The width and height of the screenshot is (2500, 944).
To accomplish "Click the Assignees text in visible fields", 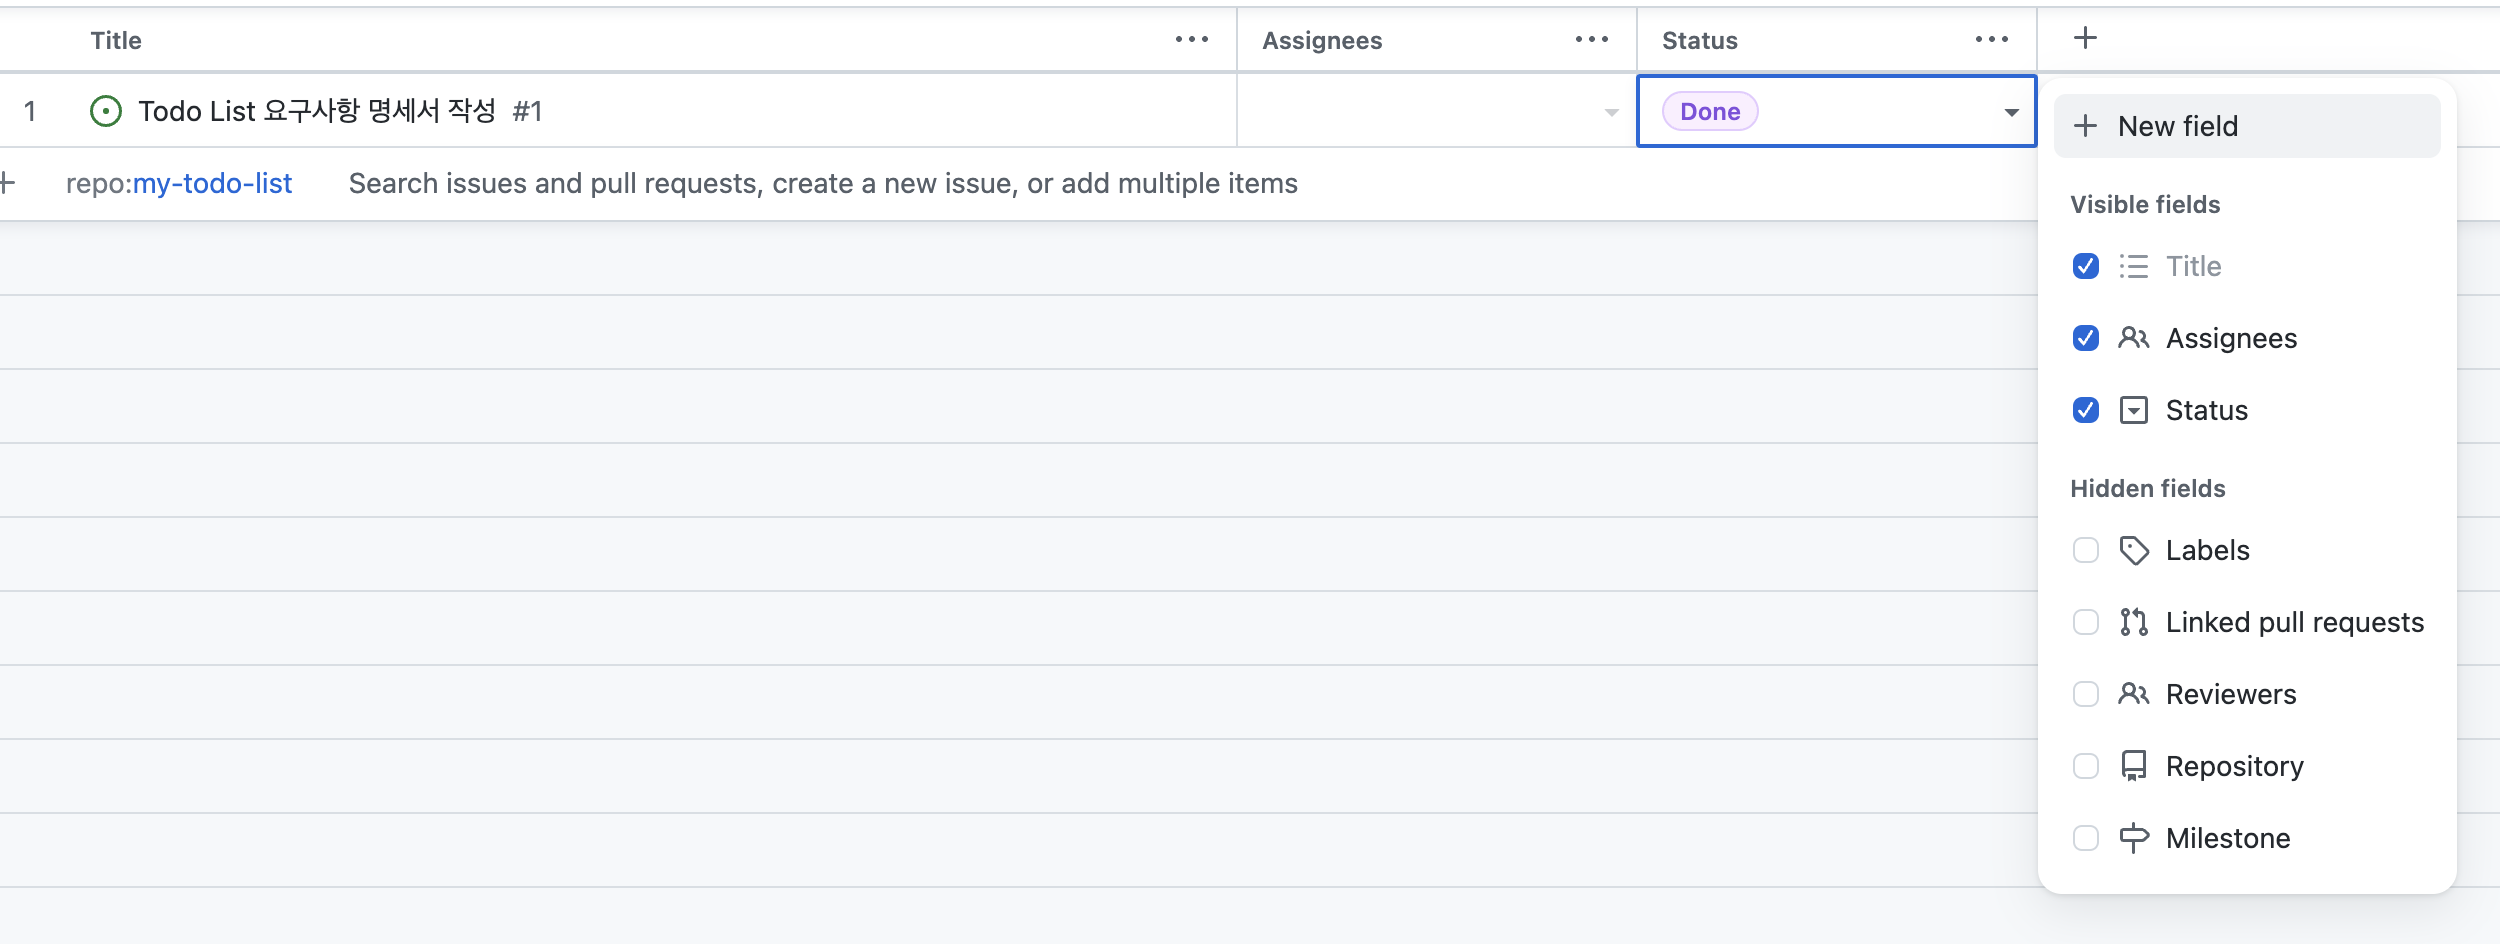I will pyautogui.click(x=2231, y=339).
